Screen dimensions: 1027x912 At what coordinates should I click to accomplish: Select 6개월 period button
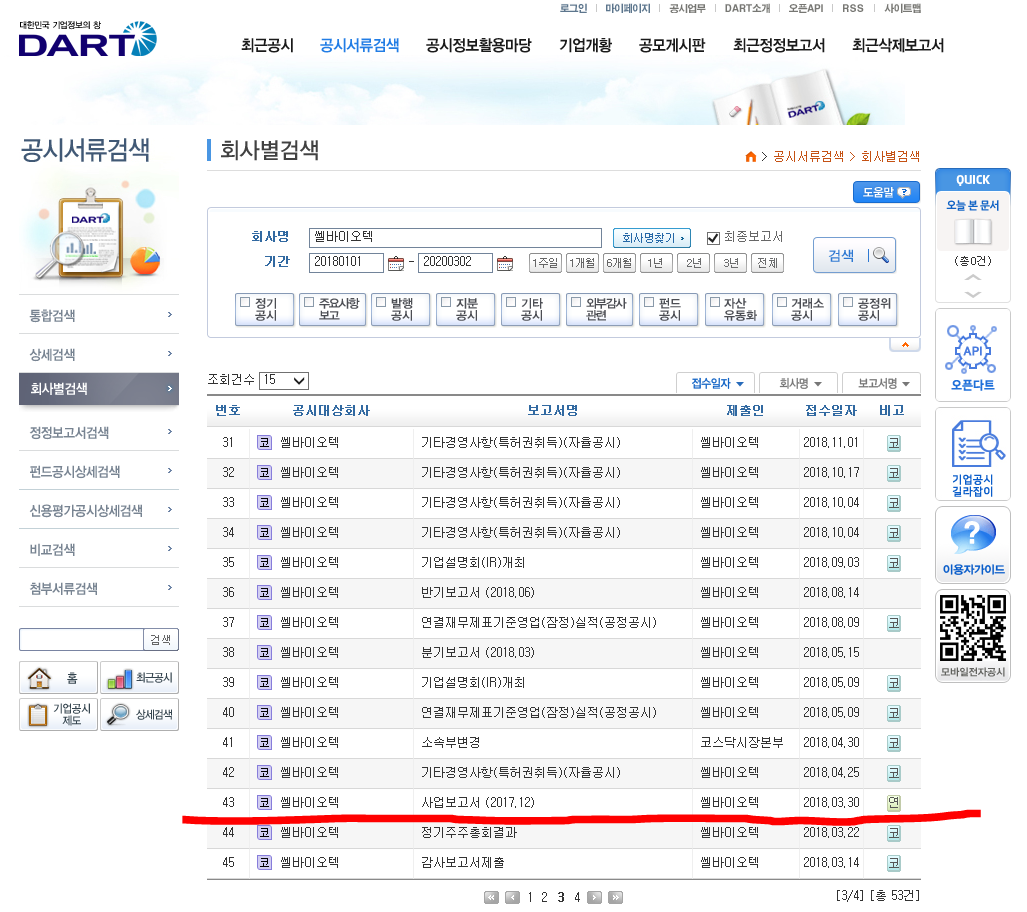(620, 263)
